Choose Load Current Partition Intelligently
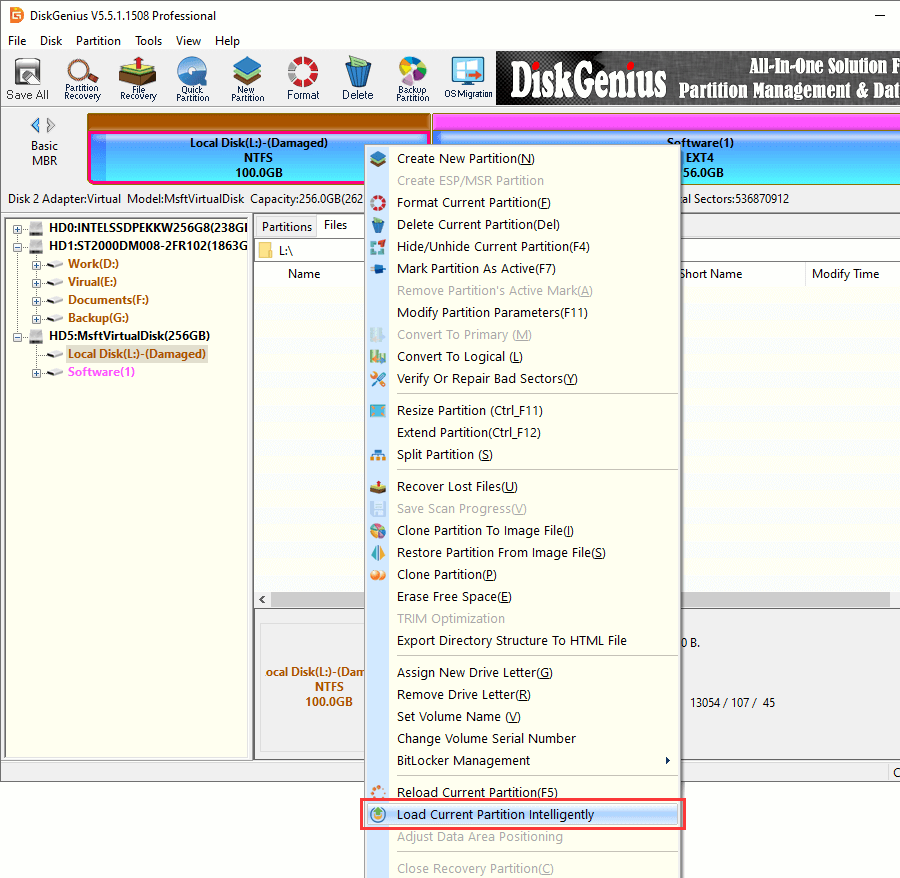 click(x=522, y=814)
